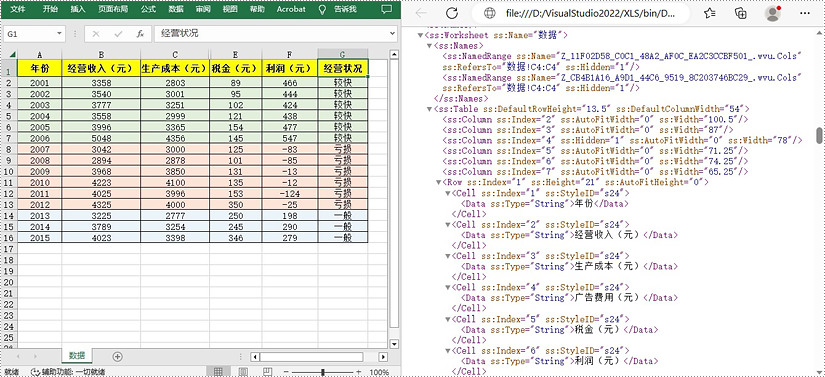Select the cell with value -124

click(x=289, y=193)
